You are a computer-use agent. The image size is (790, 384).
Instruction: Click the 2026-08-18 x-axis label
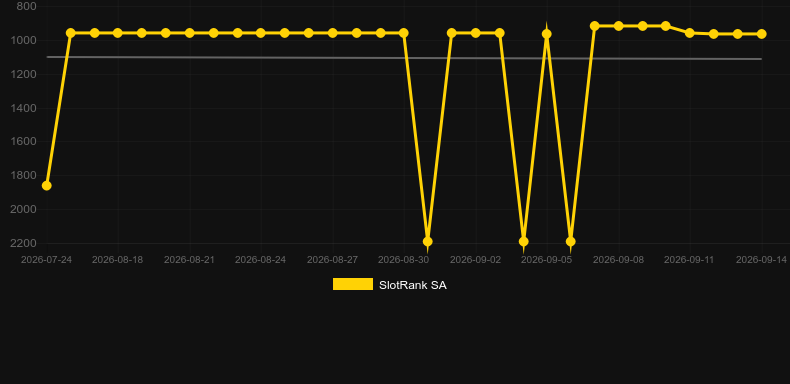tap(117, 260)
